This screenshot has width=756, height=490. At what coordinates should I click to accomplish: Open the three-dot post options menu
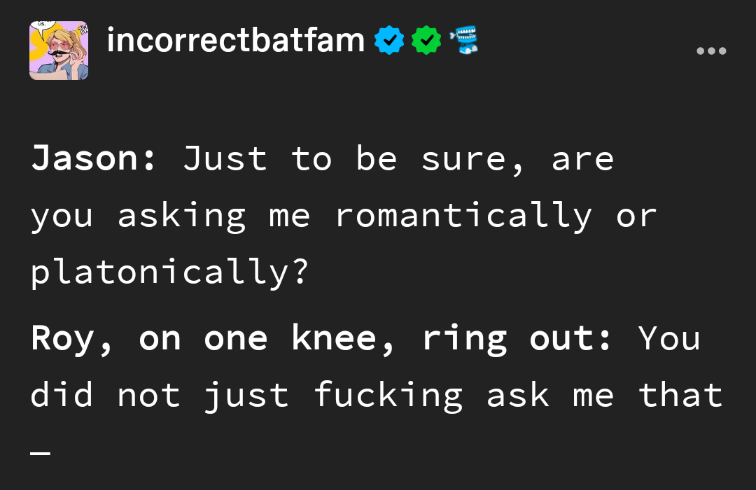711,51
